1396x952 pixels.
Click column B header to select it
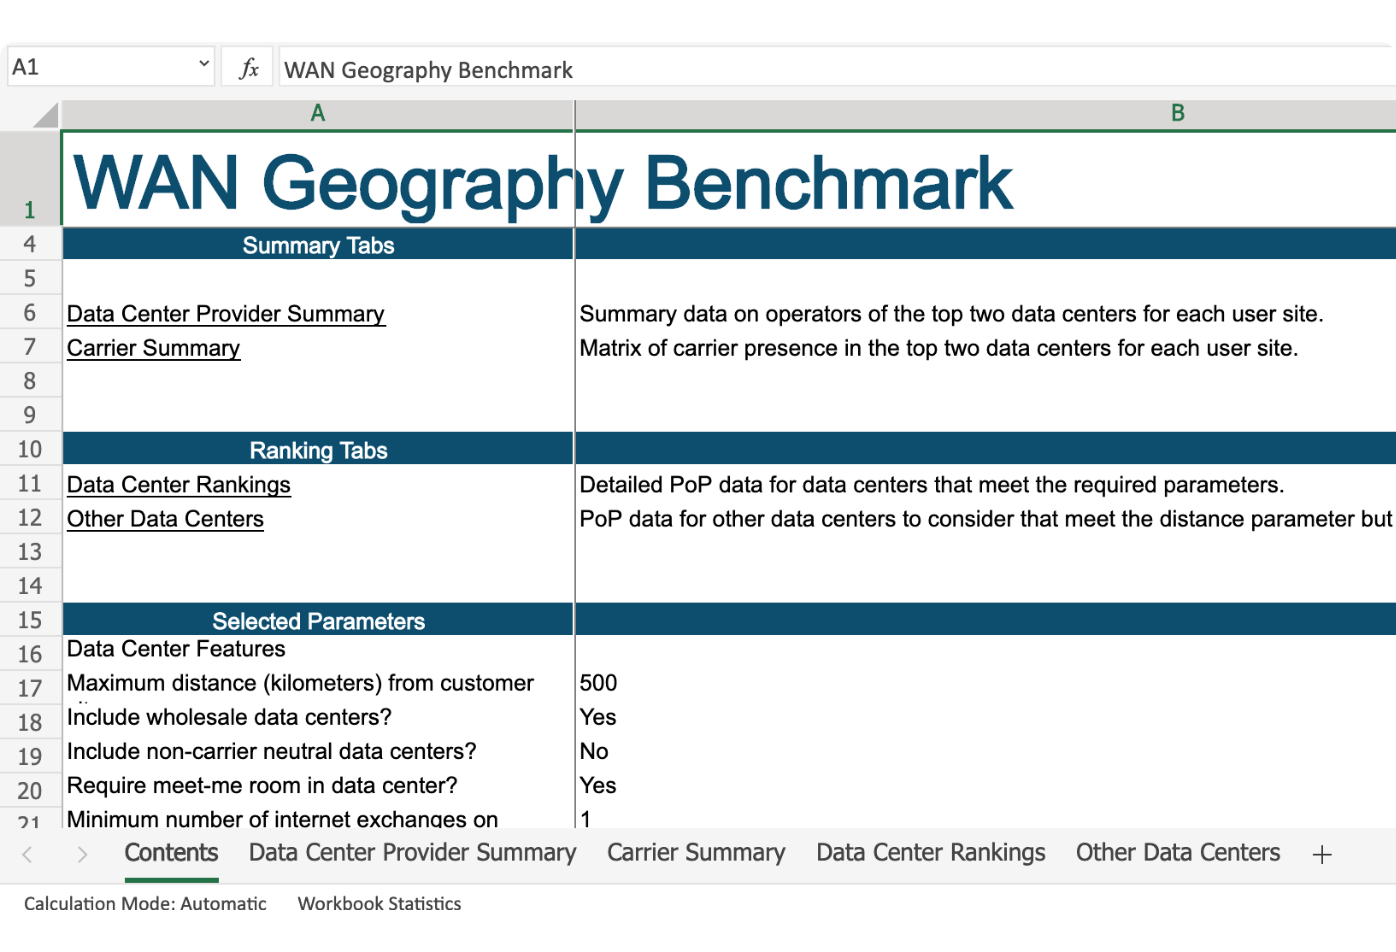[x=1178, y=113]
